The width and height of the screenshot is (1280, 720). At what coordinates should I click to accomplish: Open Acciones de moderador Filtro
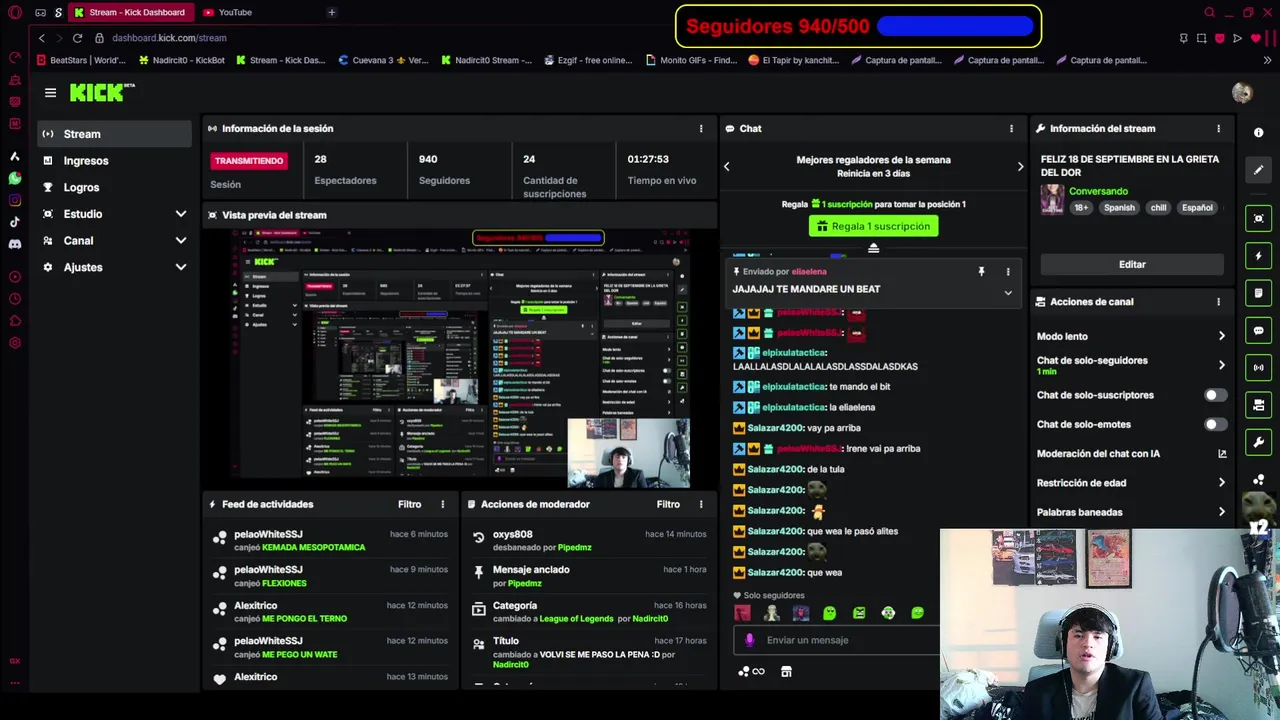[x=668, y=504]
